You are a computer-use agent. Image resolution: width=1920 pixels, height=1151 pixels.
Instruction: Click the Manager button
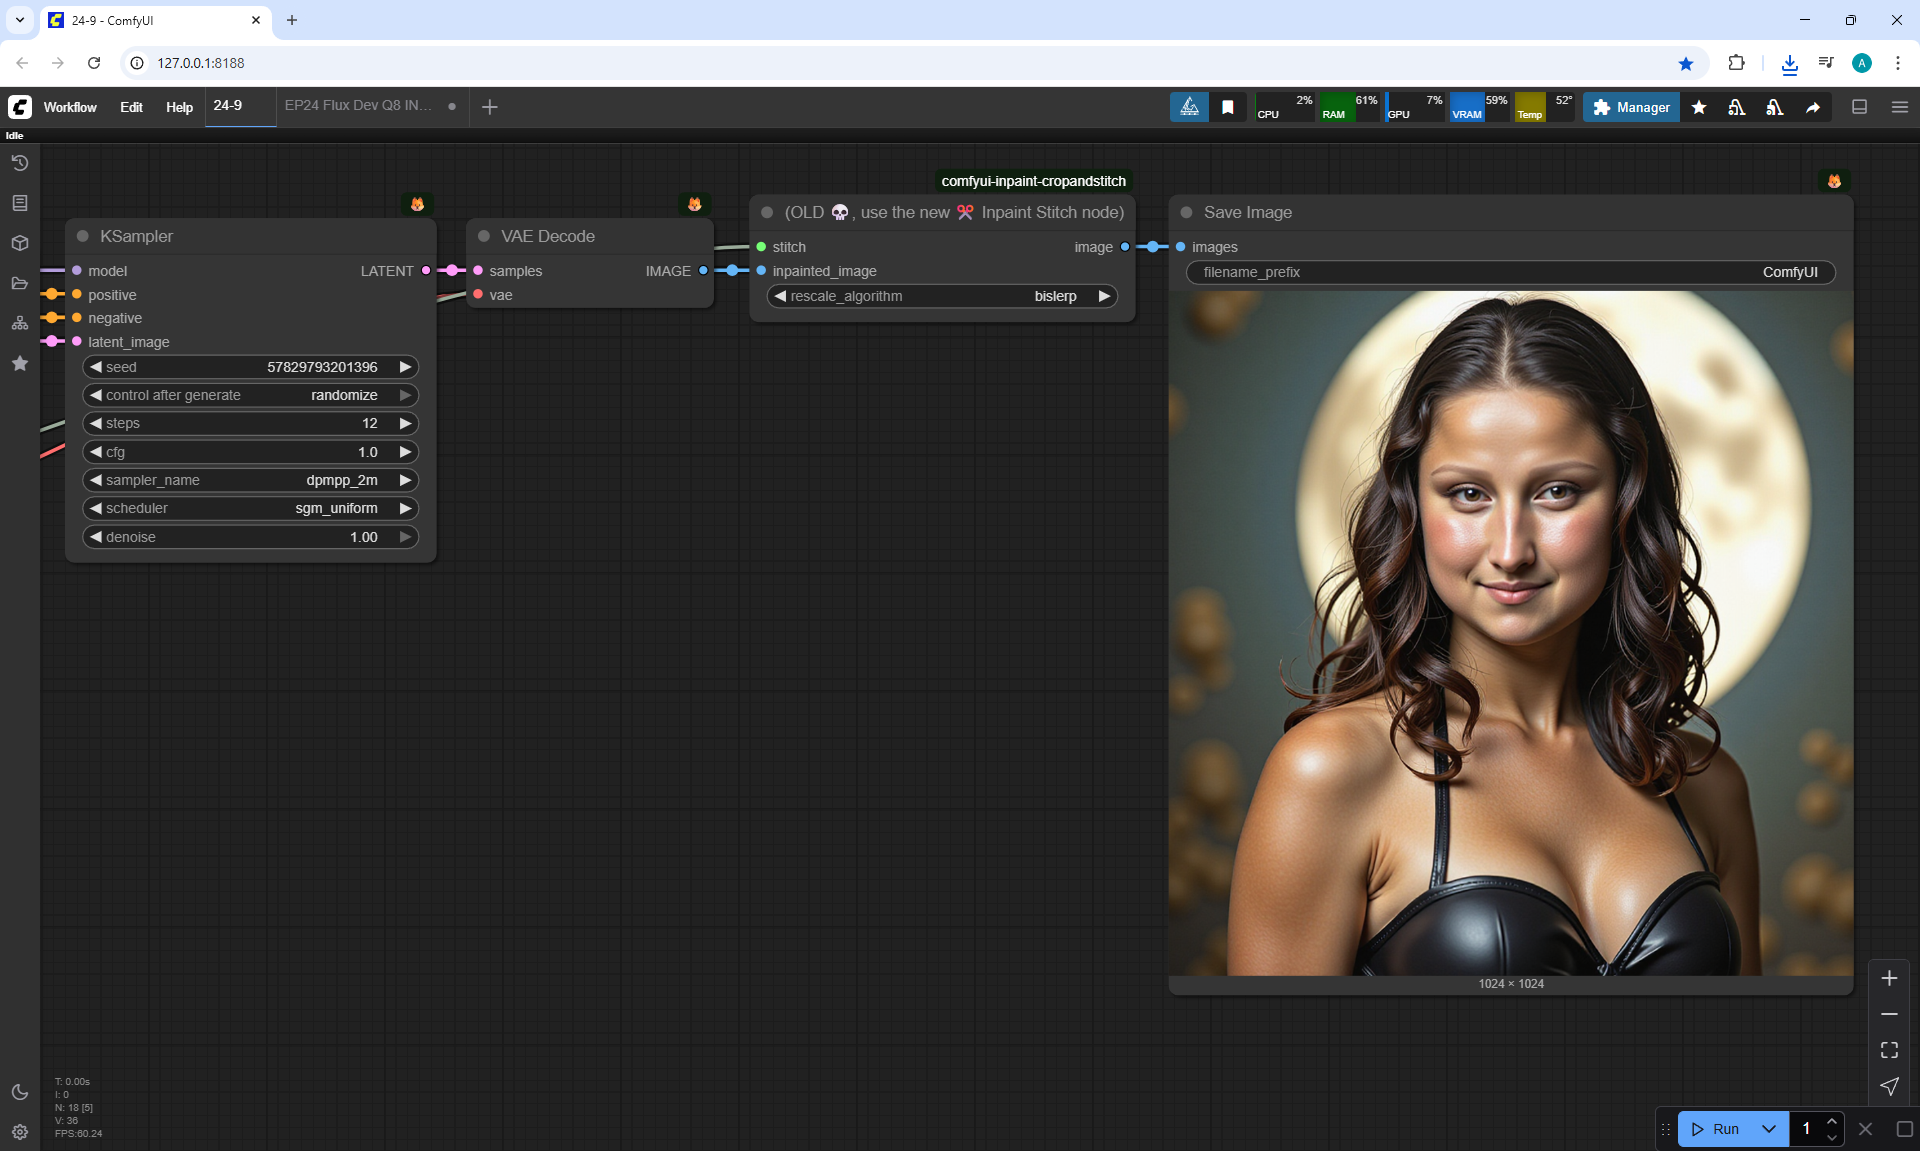pos(1631,107)
